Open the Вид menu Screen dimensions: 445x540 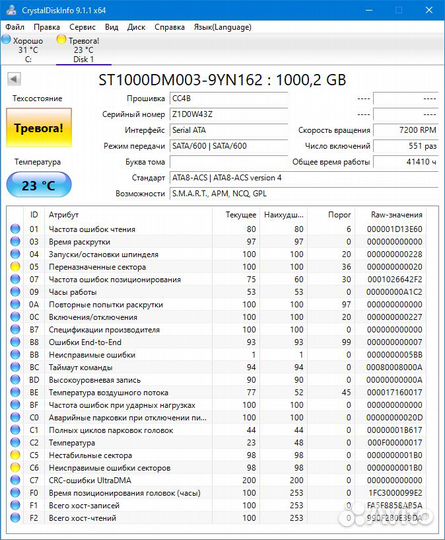[x=111, y=27]
